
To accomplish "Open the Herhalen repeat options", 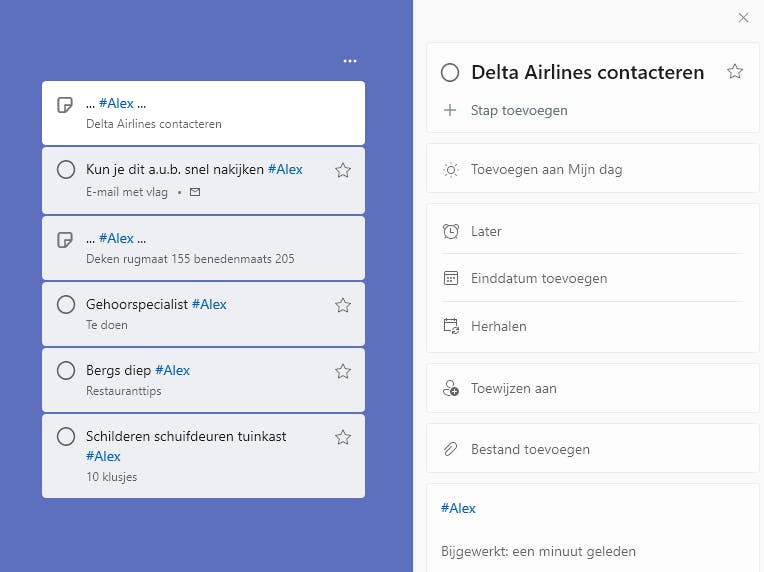I will 498,326.
